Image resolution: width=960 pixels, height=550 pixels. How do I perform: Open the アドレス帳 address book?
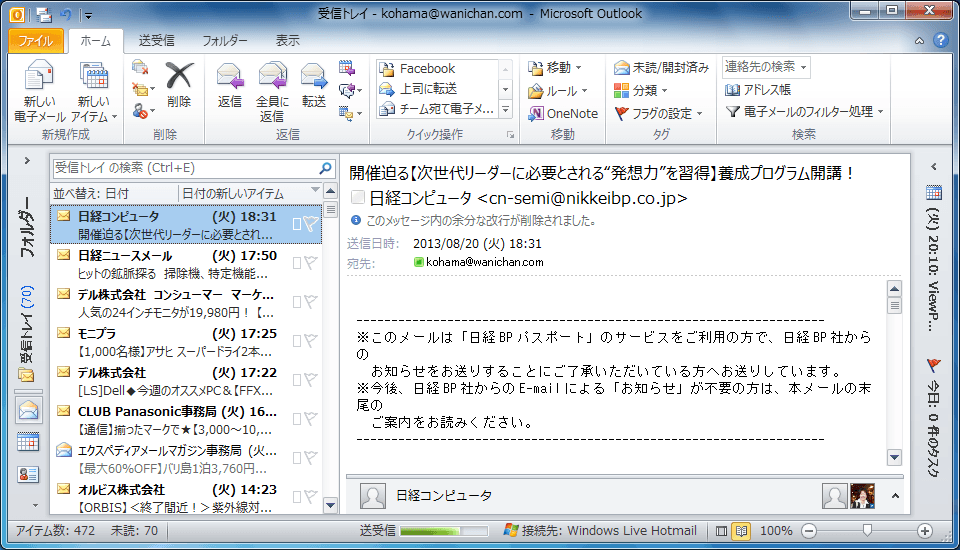pos(758,90)
